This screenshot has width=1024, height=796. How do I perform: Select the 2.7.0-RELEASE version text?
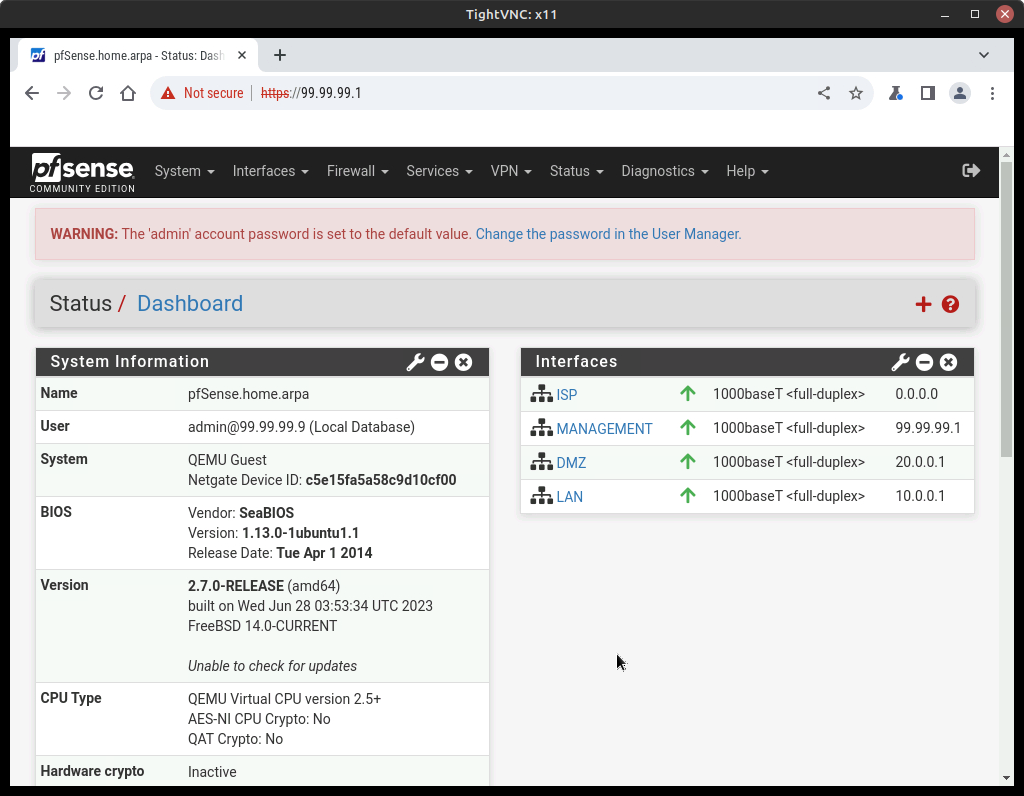[236, 586]
